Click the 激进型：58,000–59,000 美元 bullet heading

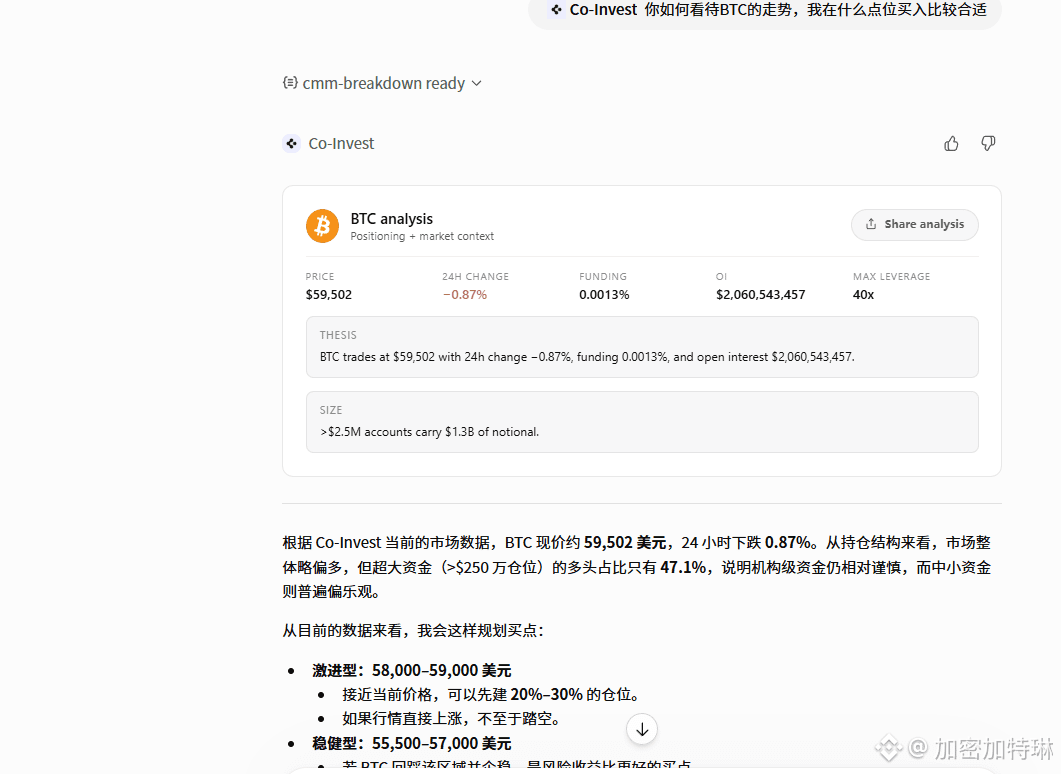[411, 670]
